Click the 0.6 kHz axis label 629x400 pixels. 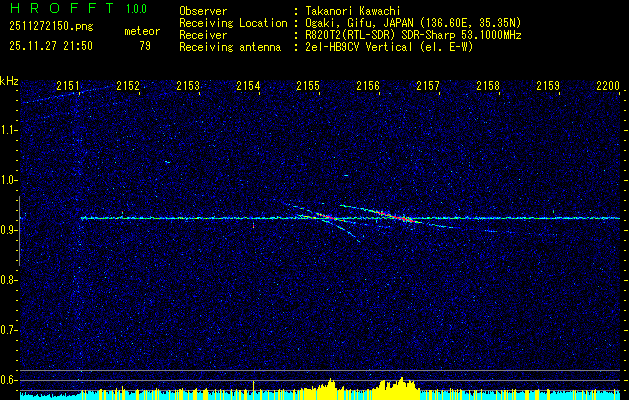[x=9, y=380]
